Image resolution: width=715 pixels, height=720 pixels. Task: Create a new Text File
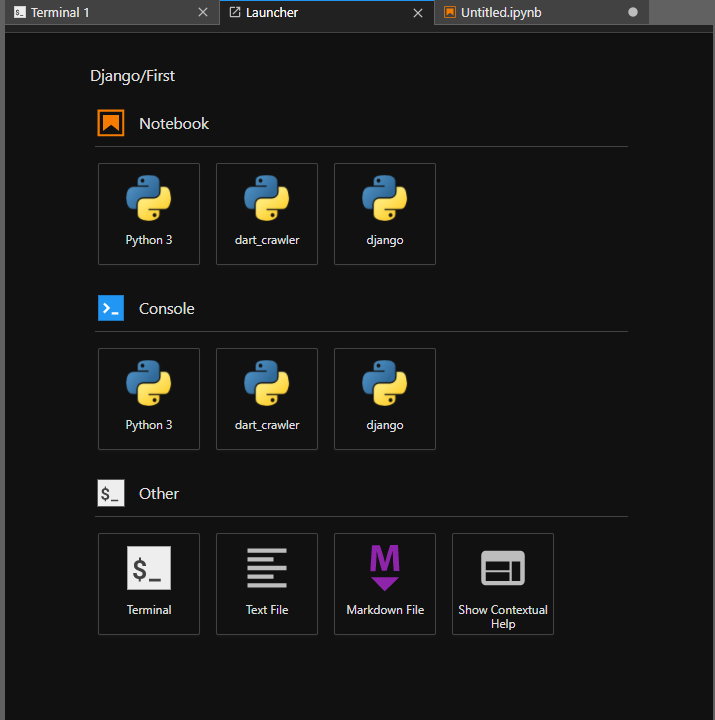tap(267, 584)
